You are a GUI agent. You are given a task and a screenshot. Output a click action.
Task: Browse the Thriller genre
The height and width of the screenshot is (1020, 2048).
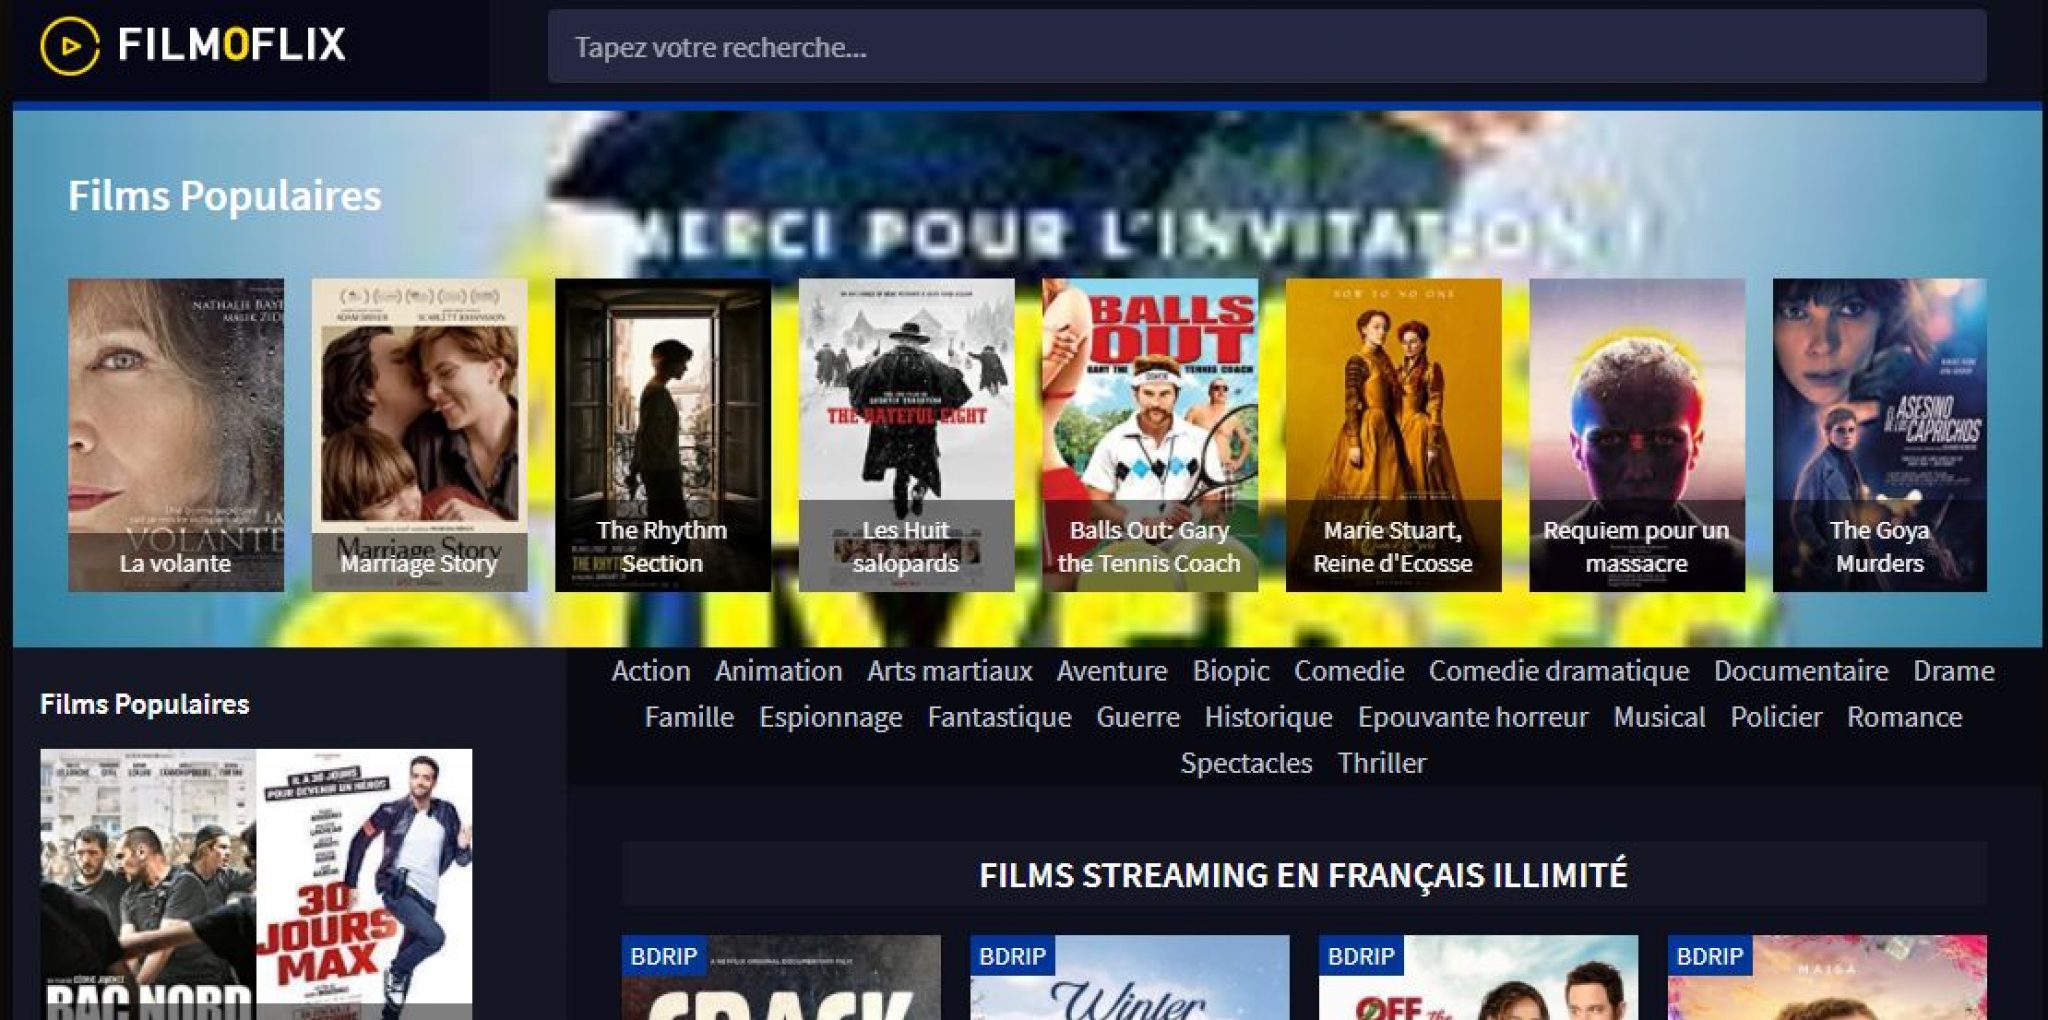(x=1382, y=762)
